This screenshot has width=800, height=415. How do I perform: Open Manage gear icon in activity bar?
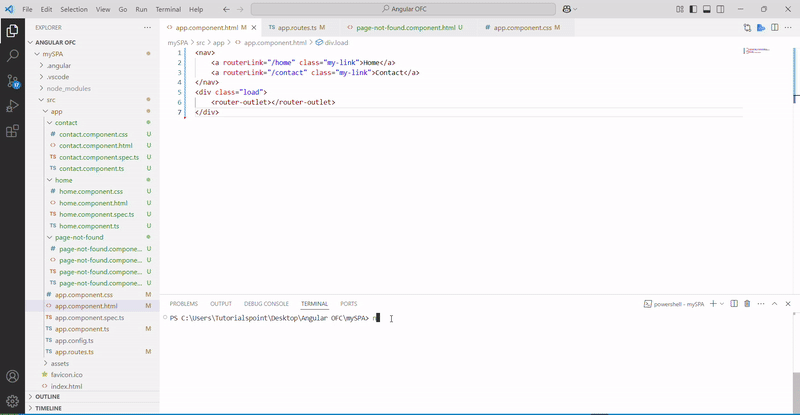[12, 401]
